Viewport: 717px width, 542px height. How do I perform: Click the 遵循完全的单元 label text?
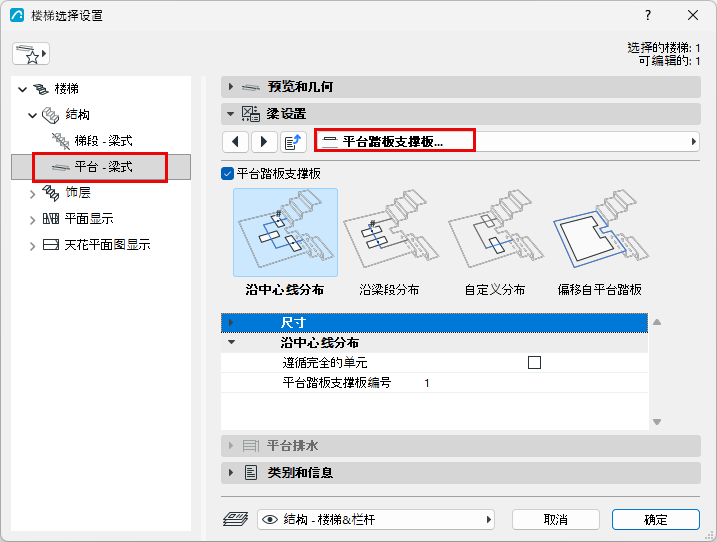point(325,363)
